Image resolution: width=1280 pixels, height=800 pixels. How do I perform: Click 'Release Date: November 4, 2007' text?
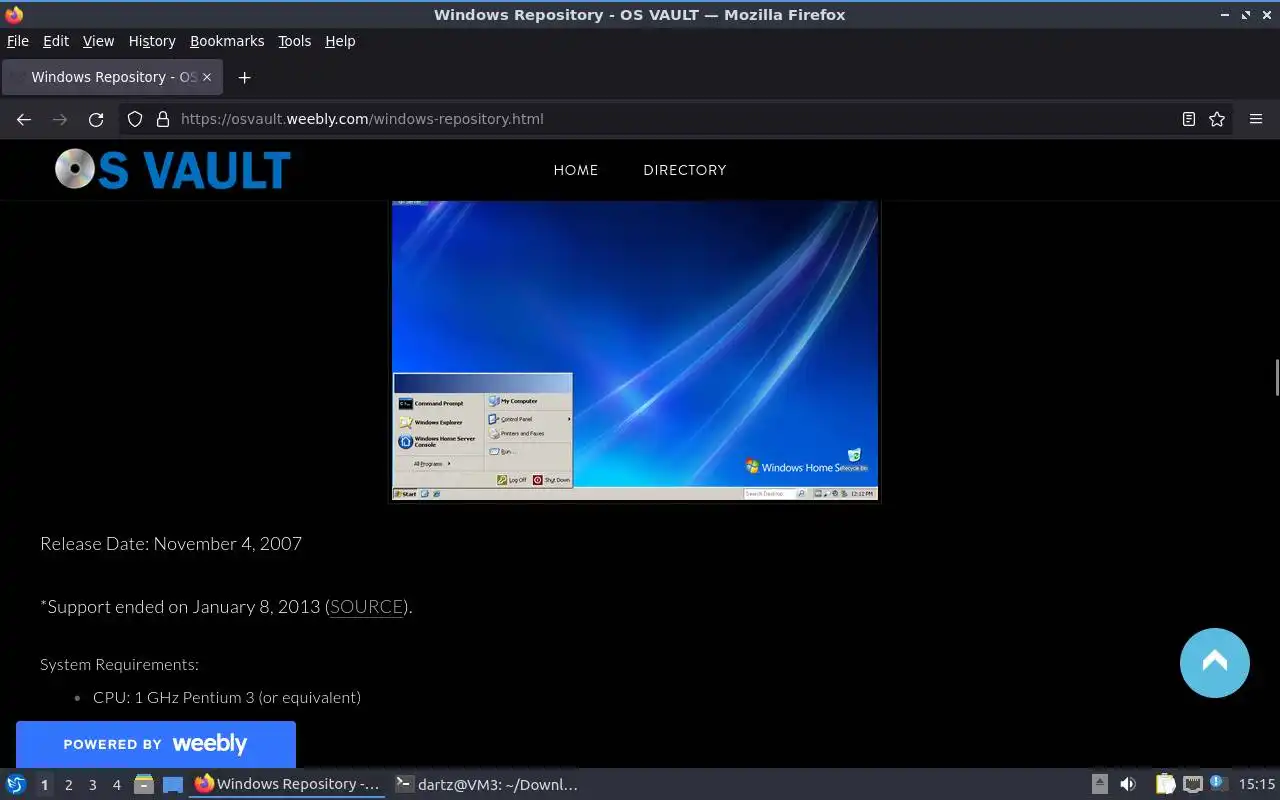tap(171, 544)
